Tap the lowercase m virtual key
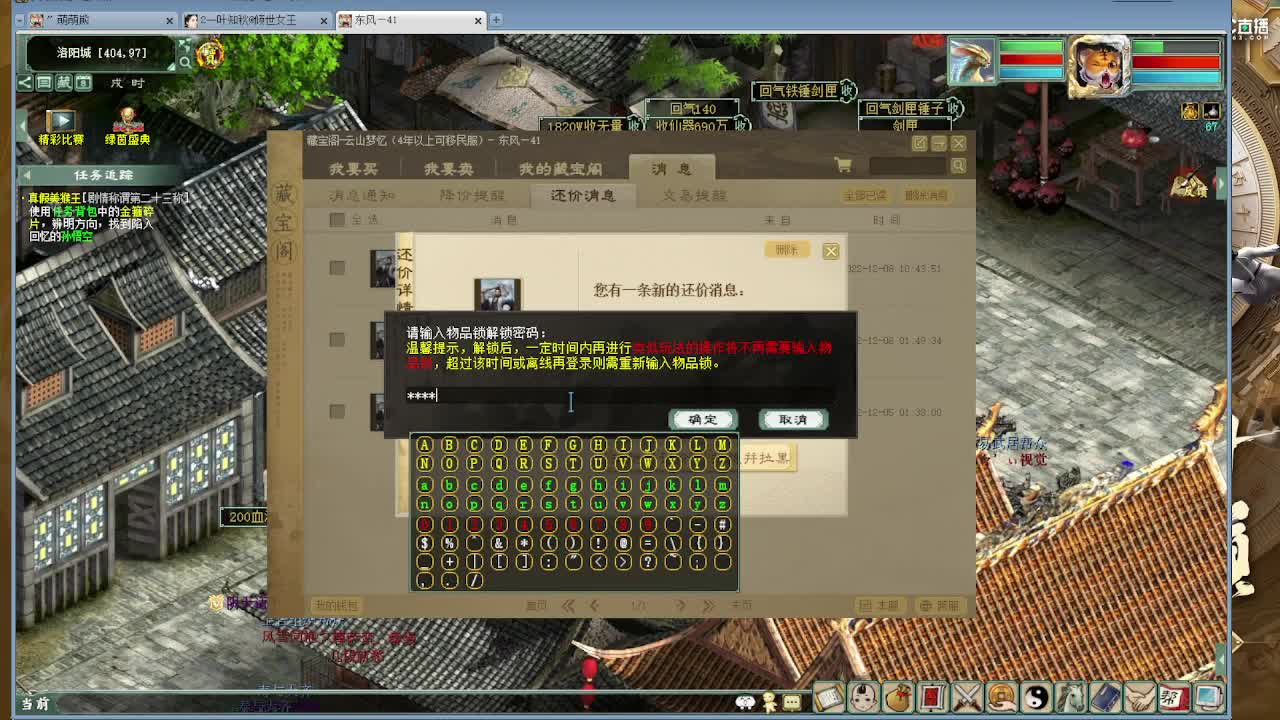This screenshot has height=720, width=1280. [x=722, y=485]
